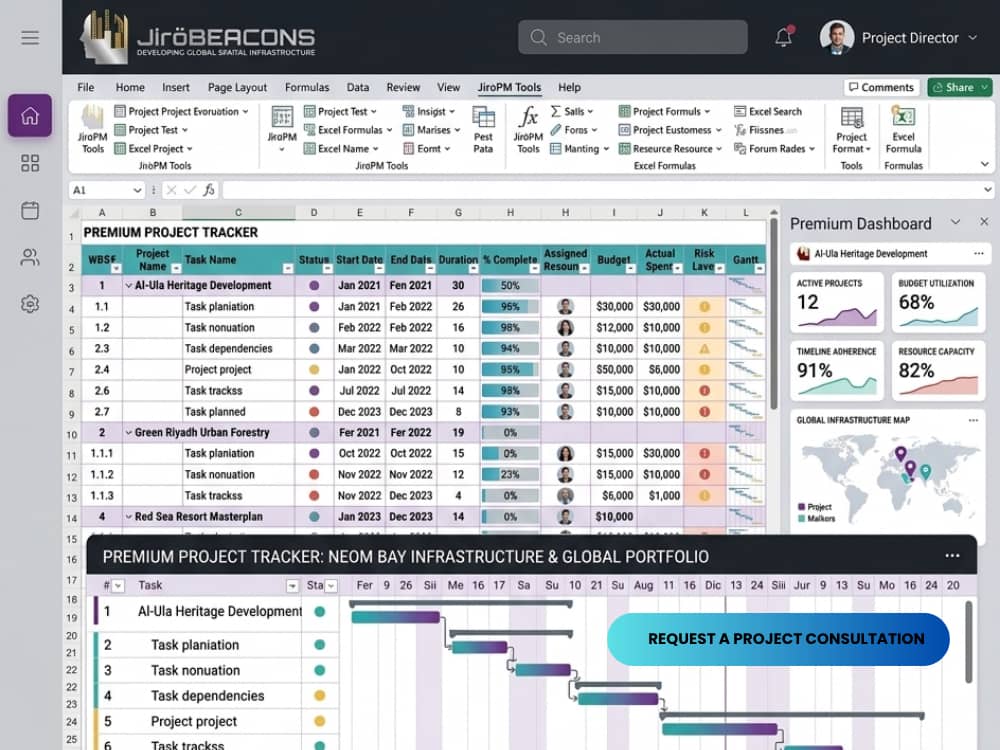Click the Pest Pata ribbon icon
Image resolution: width=1000 pixels, height=750 pixels.
coord(483,129)
